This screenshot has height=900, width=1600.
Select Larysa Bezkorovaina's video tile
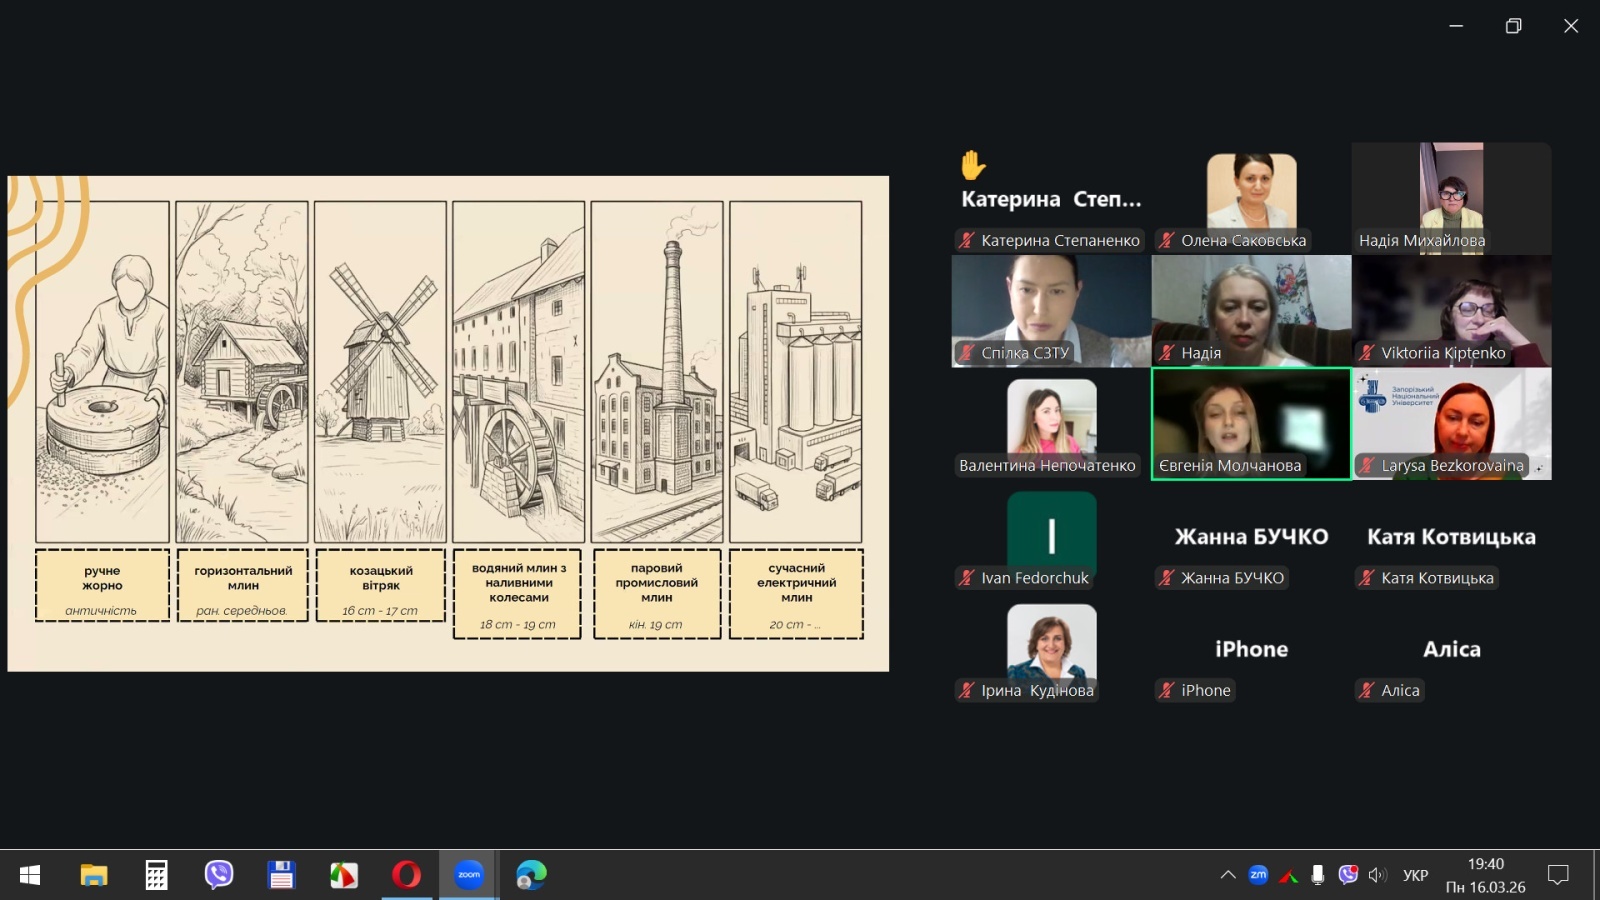(1451, 422)
